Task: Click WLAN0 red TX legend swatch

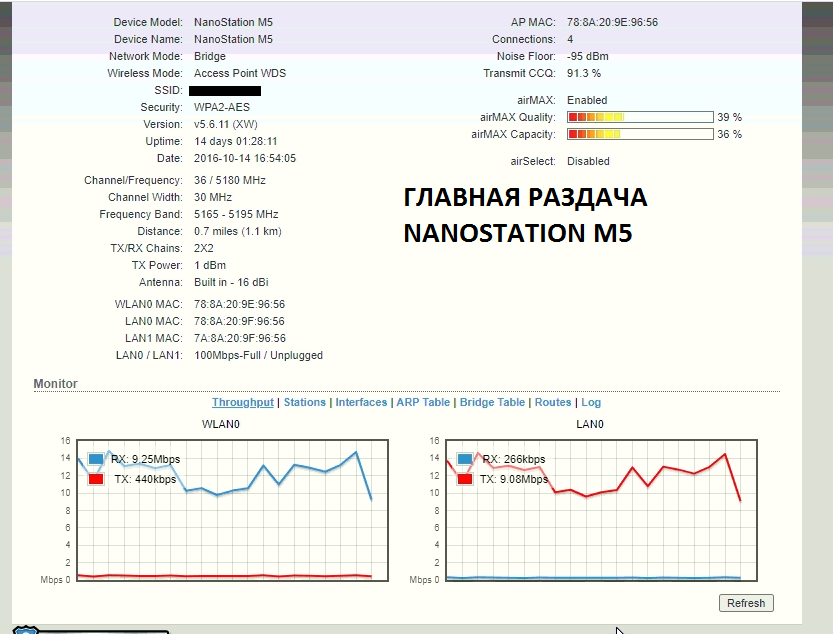Action: pos(96,479)
